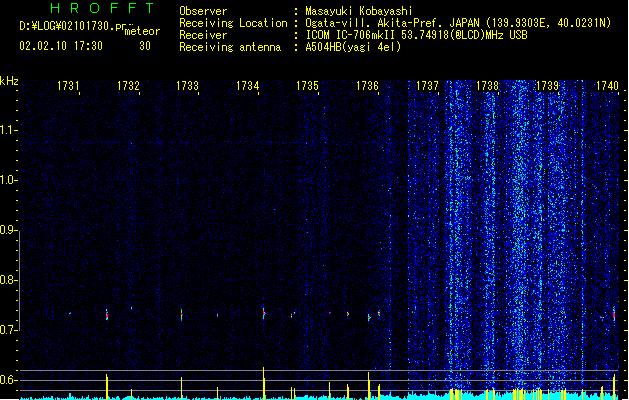Click the meteor echo at 1740
Screen dimensions: 629x400
coord(614,314)
